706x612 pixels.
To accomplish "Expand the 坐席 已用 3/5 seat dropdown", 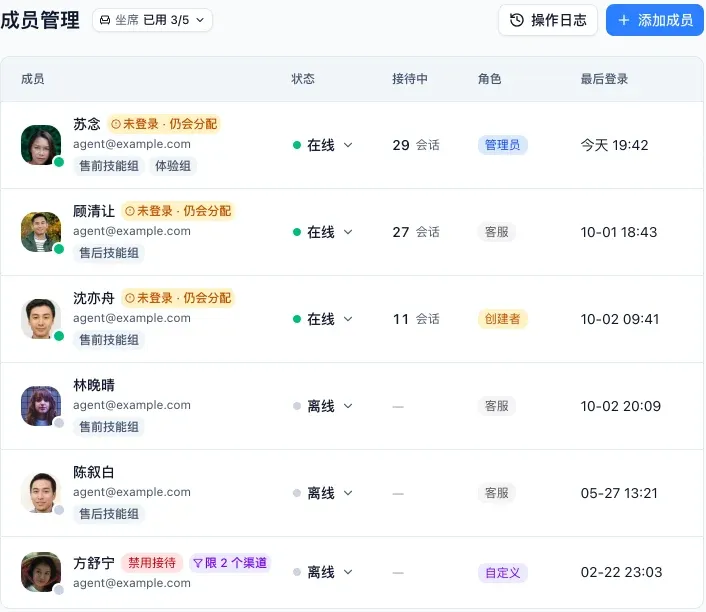I will [152, 20].
